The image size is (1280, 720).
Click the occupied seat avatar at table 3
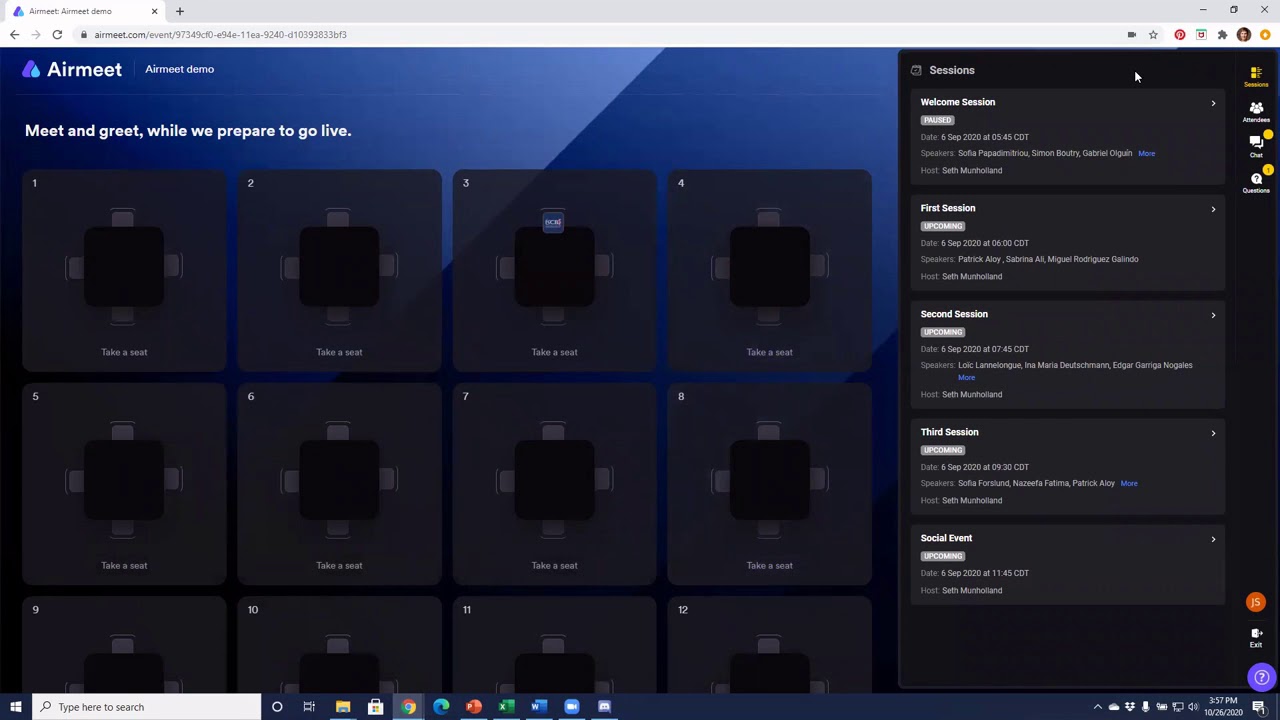pyautogui.click(x=553, y=222)
